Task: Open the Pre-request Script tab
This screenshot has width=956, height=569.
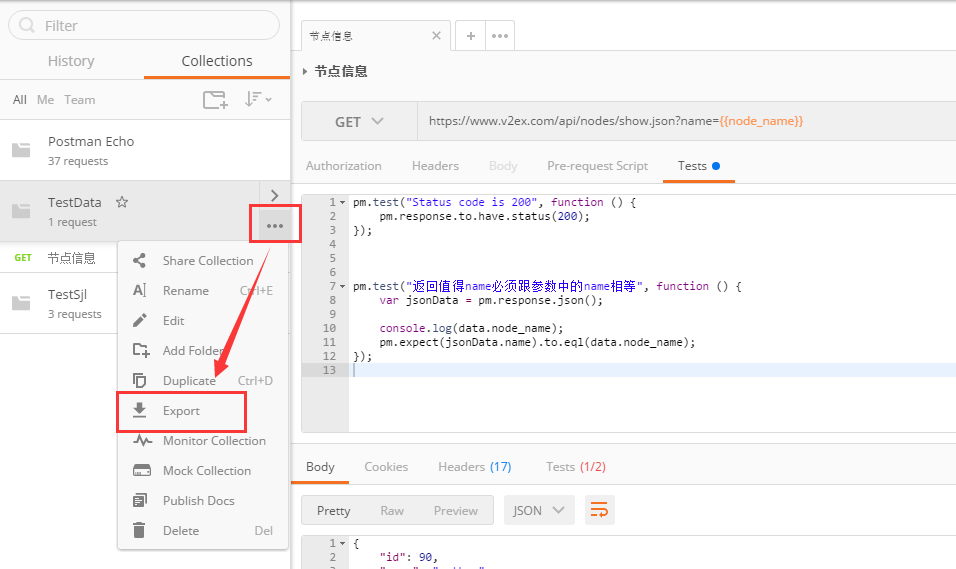Action: 598,166
